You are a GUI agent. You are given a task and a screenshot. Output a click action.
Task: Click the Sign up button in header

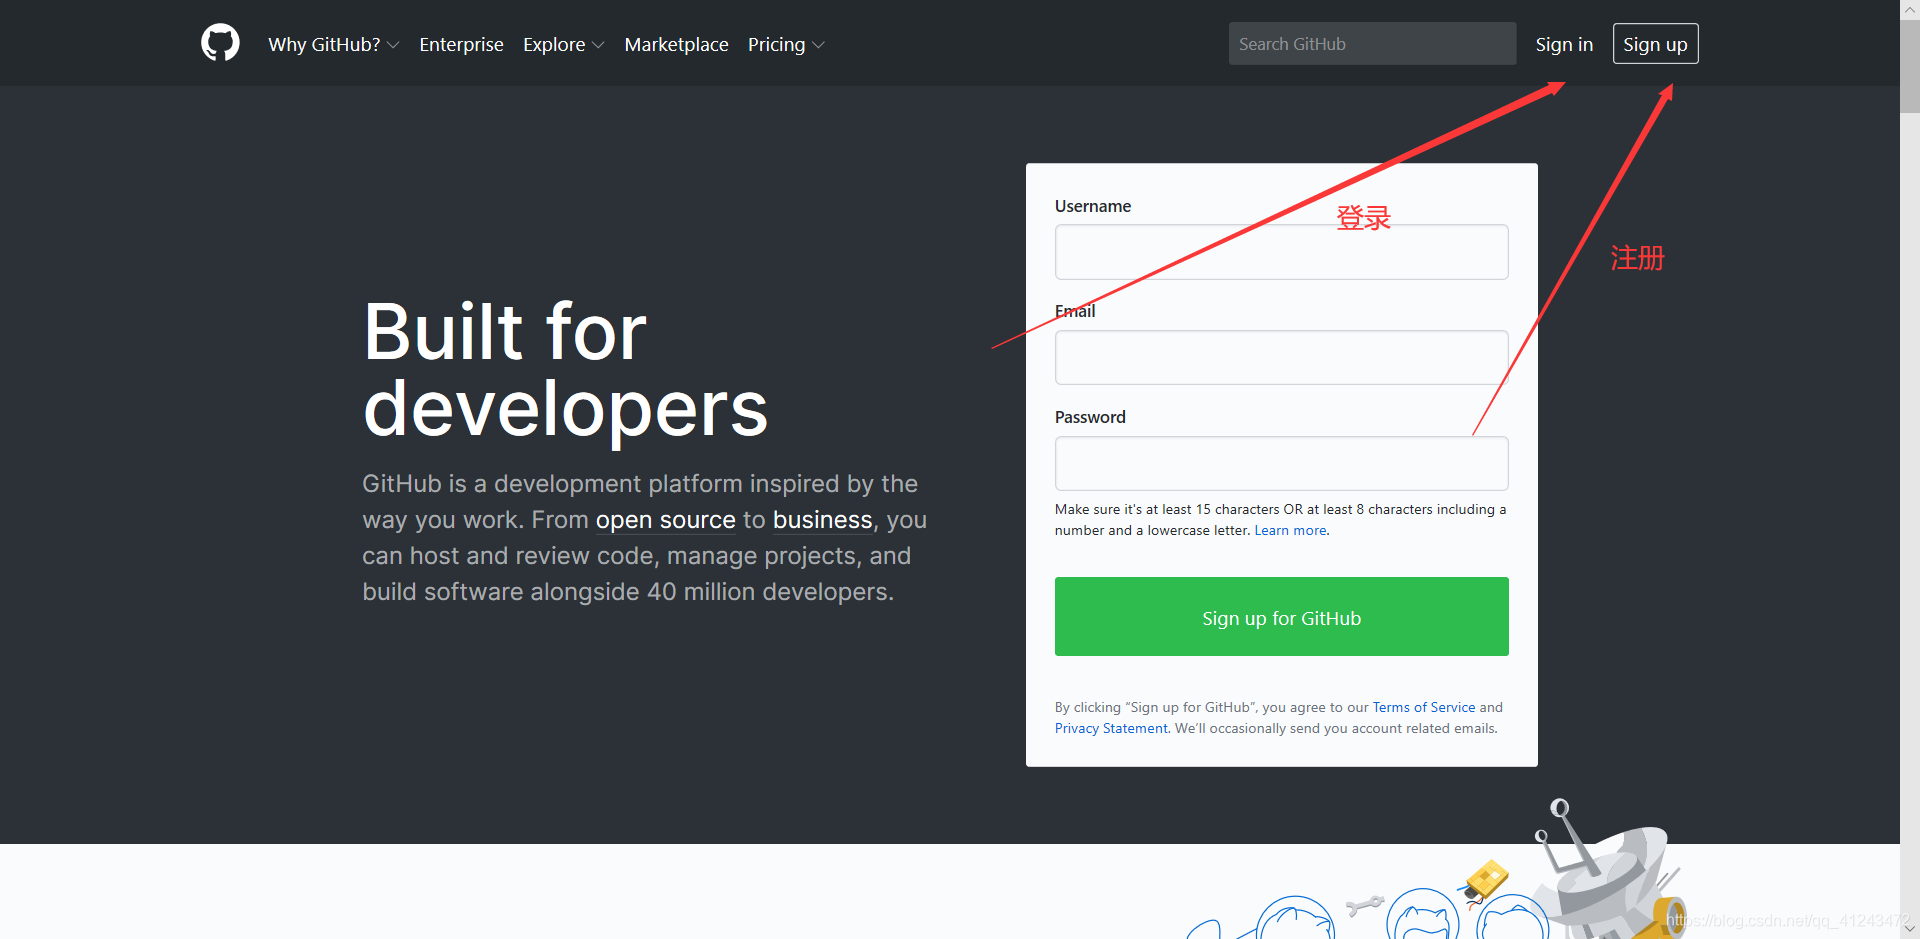pos(1655,44)
